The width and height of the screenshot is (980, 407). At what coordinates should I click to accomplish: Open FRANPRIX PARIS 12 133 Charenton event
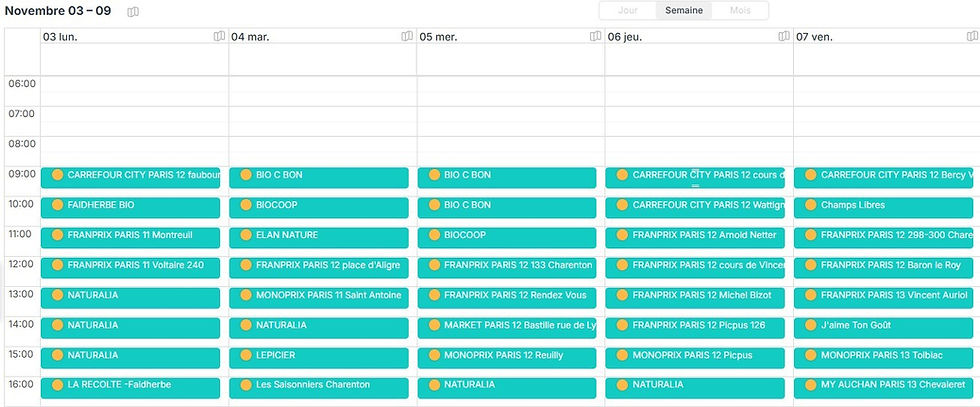tap(507, 268)
